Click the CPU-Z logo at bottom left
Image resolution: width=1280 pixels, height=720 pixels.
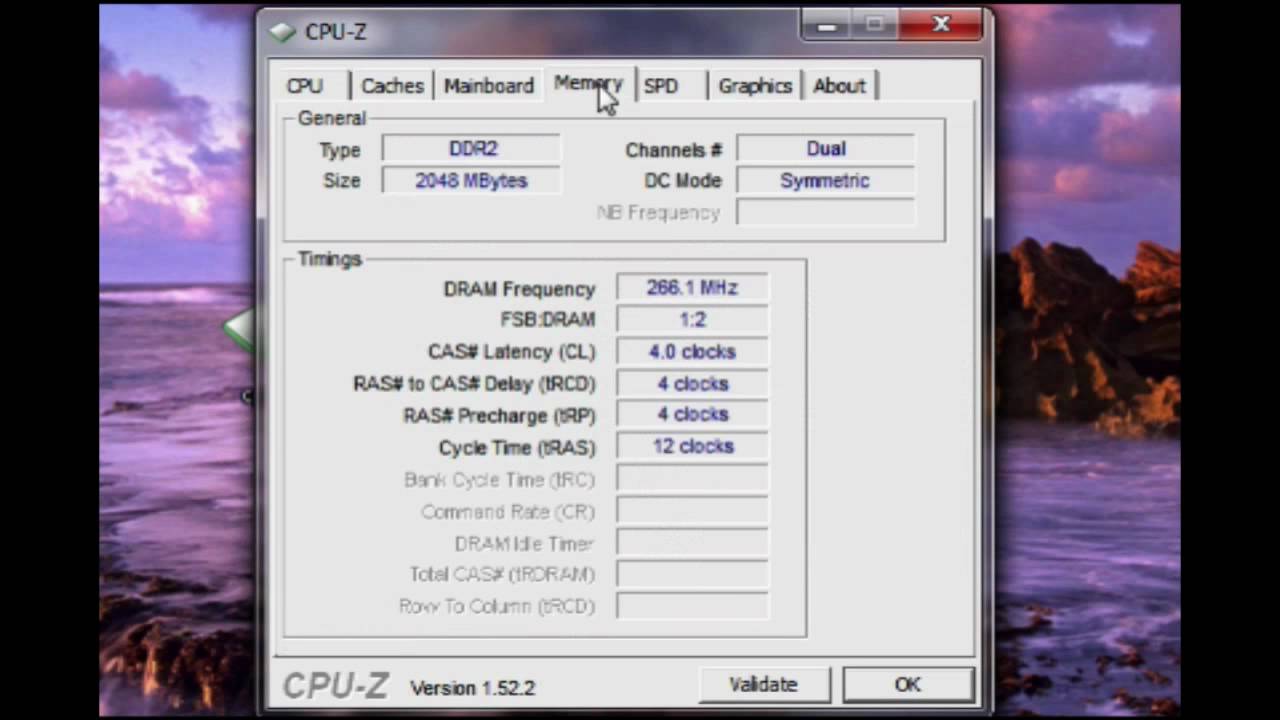[x=336, y=686]
